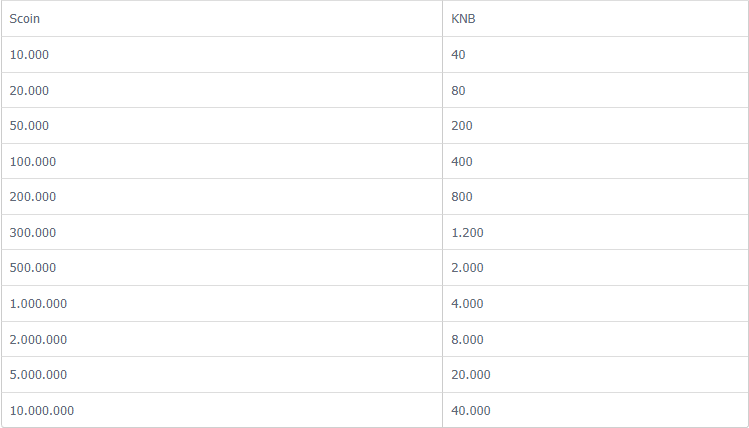Click the 80 KNB value
The height and width of the screenshot is (428, 749).
[x=458, y=90]
